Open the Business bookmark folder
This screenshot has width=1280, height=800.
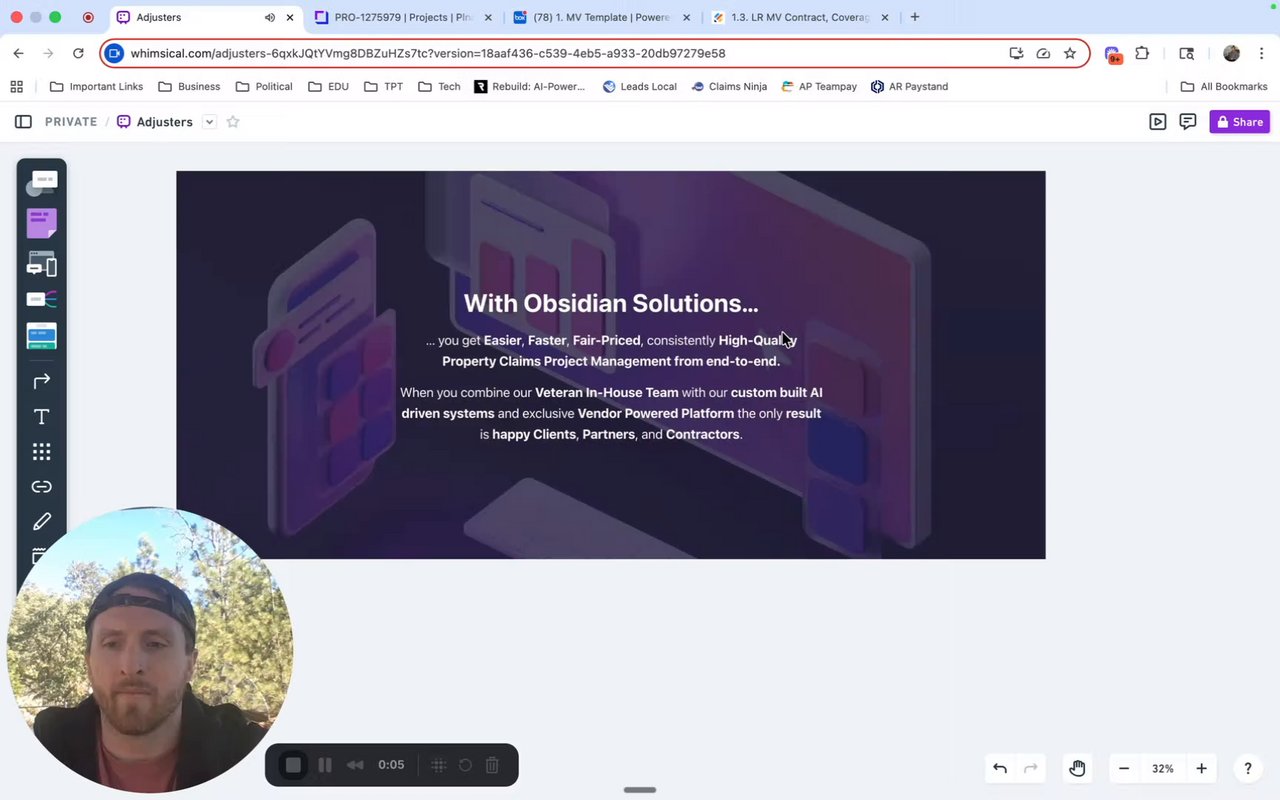point(189,86)
